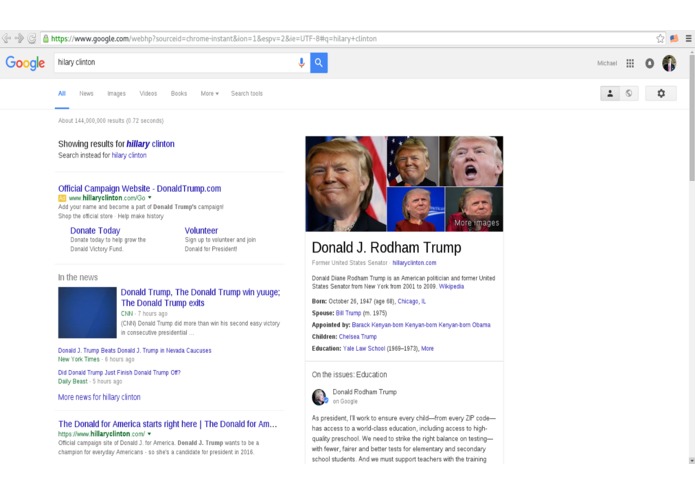Click the browser back arrow
The width and height of the screenshot is (695, 494).
(6, 39)
